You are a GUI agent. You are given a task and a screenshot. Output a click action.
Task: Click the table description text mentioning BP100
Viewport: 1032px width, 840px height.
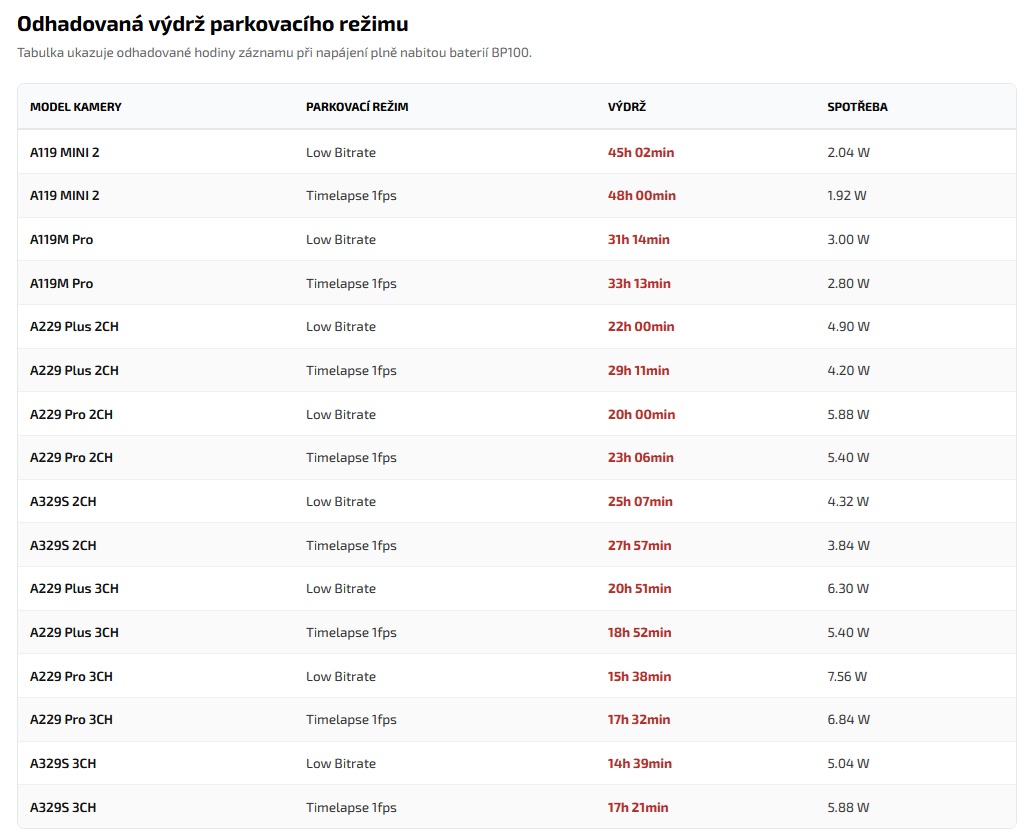pyautogui.click(x=274, y=52)
